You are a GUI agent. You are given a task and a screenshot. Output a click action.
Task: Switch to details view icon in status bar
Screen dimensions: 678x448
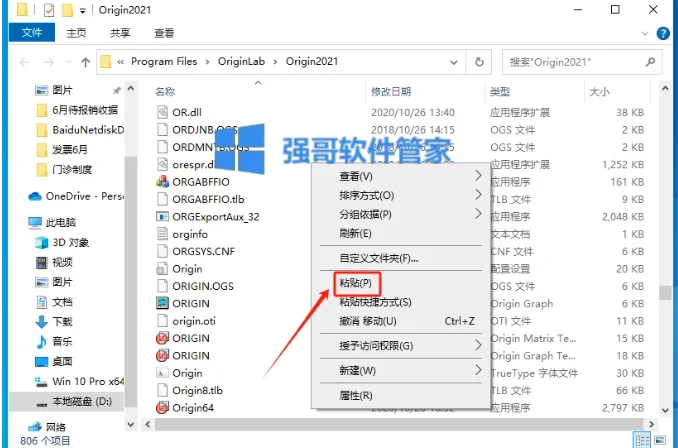(643, 440)
